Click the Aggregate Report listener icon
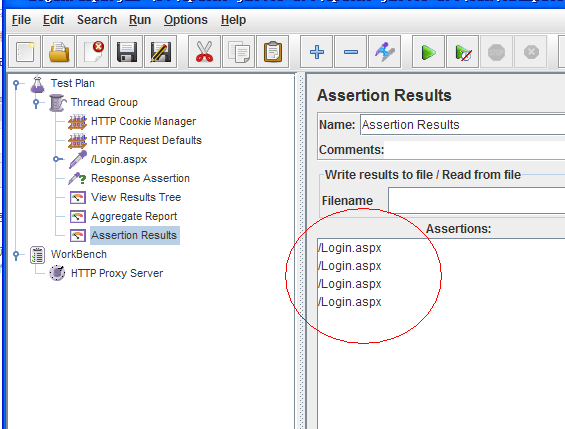This screenshot has height=429, width=565. [x=77, y=217]
